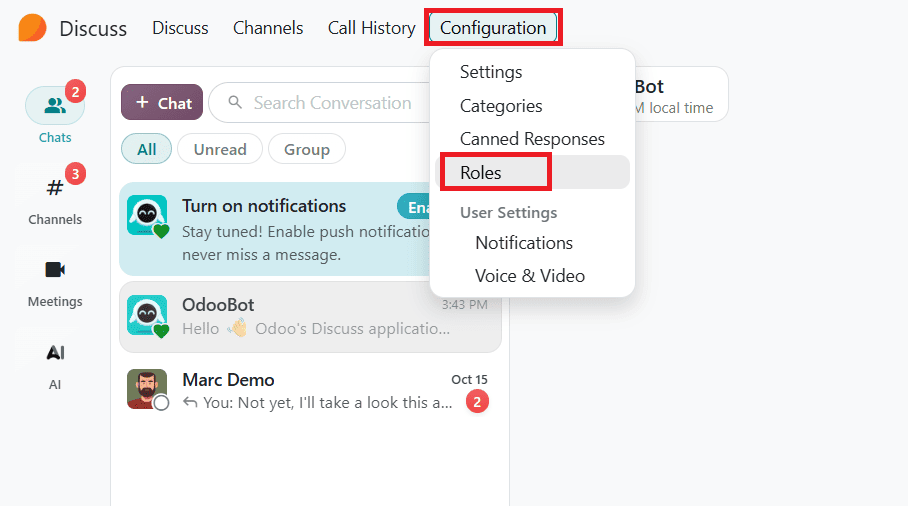The image size is (908, 506).
Task: Click the red badge 2 on Chats
Action: point(75,91)
